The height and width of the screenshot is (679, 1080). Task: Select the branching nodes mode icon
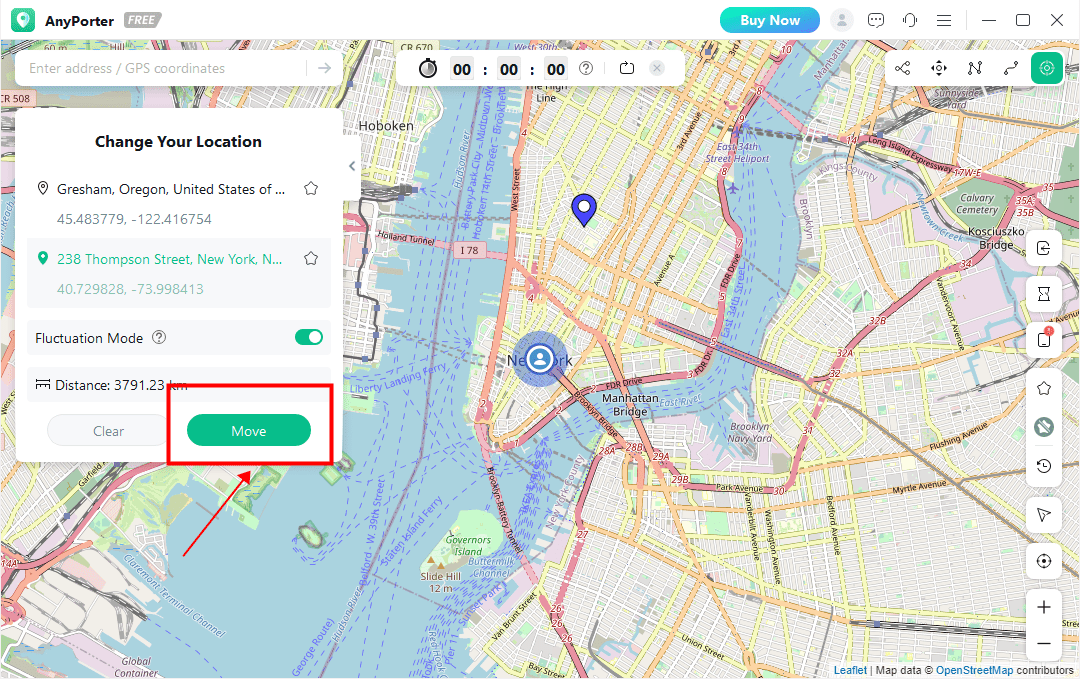(x=902, y=68)
